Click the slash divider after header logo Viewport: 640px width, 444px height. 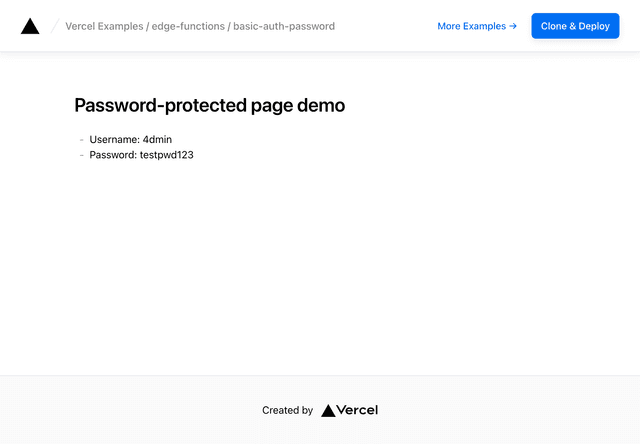point(54,26)
